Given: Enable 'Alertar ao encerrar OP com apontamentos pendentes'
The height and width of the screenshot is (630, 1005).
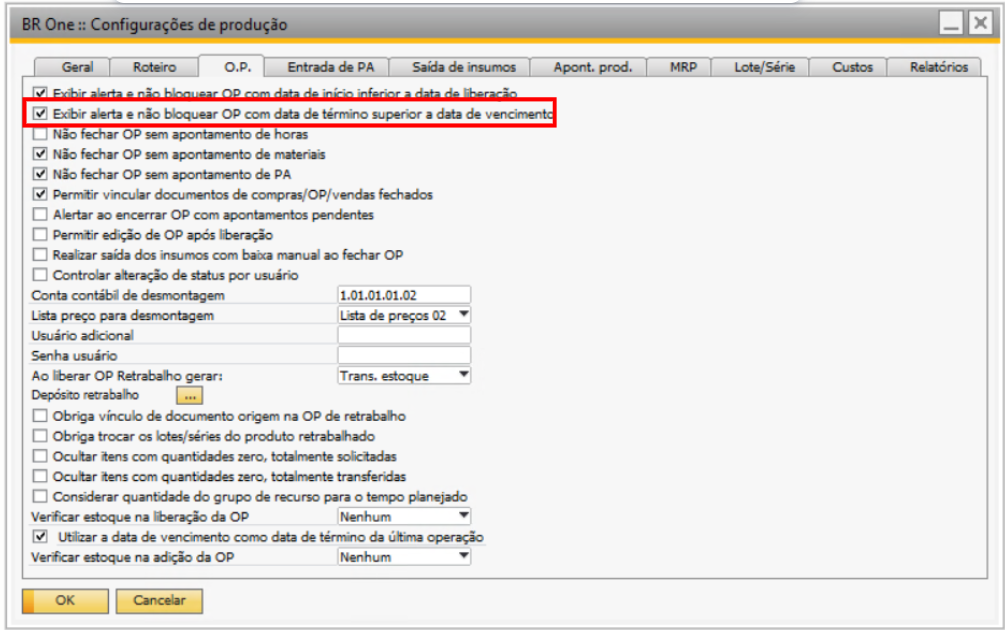Looking at the screenshot, I should (x=40, y=214).
